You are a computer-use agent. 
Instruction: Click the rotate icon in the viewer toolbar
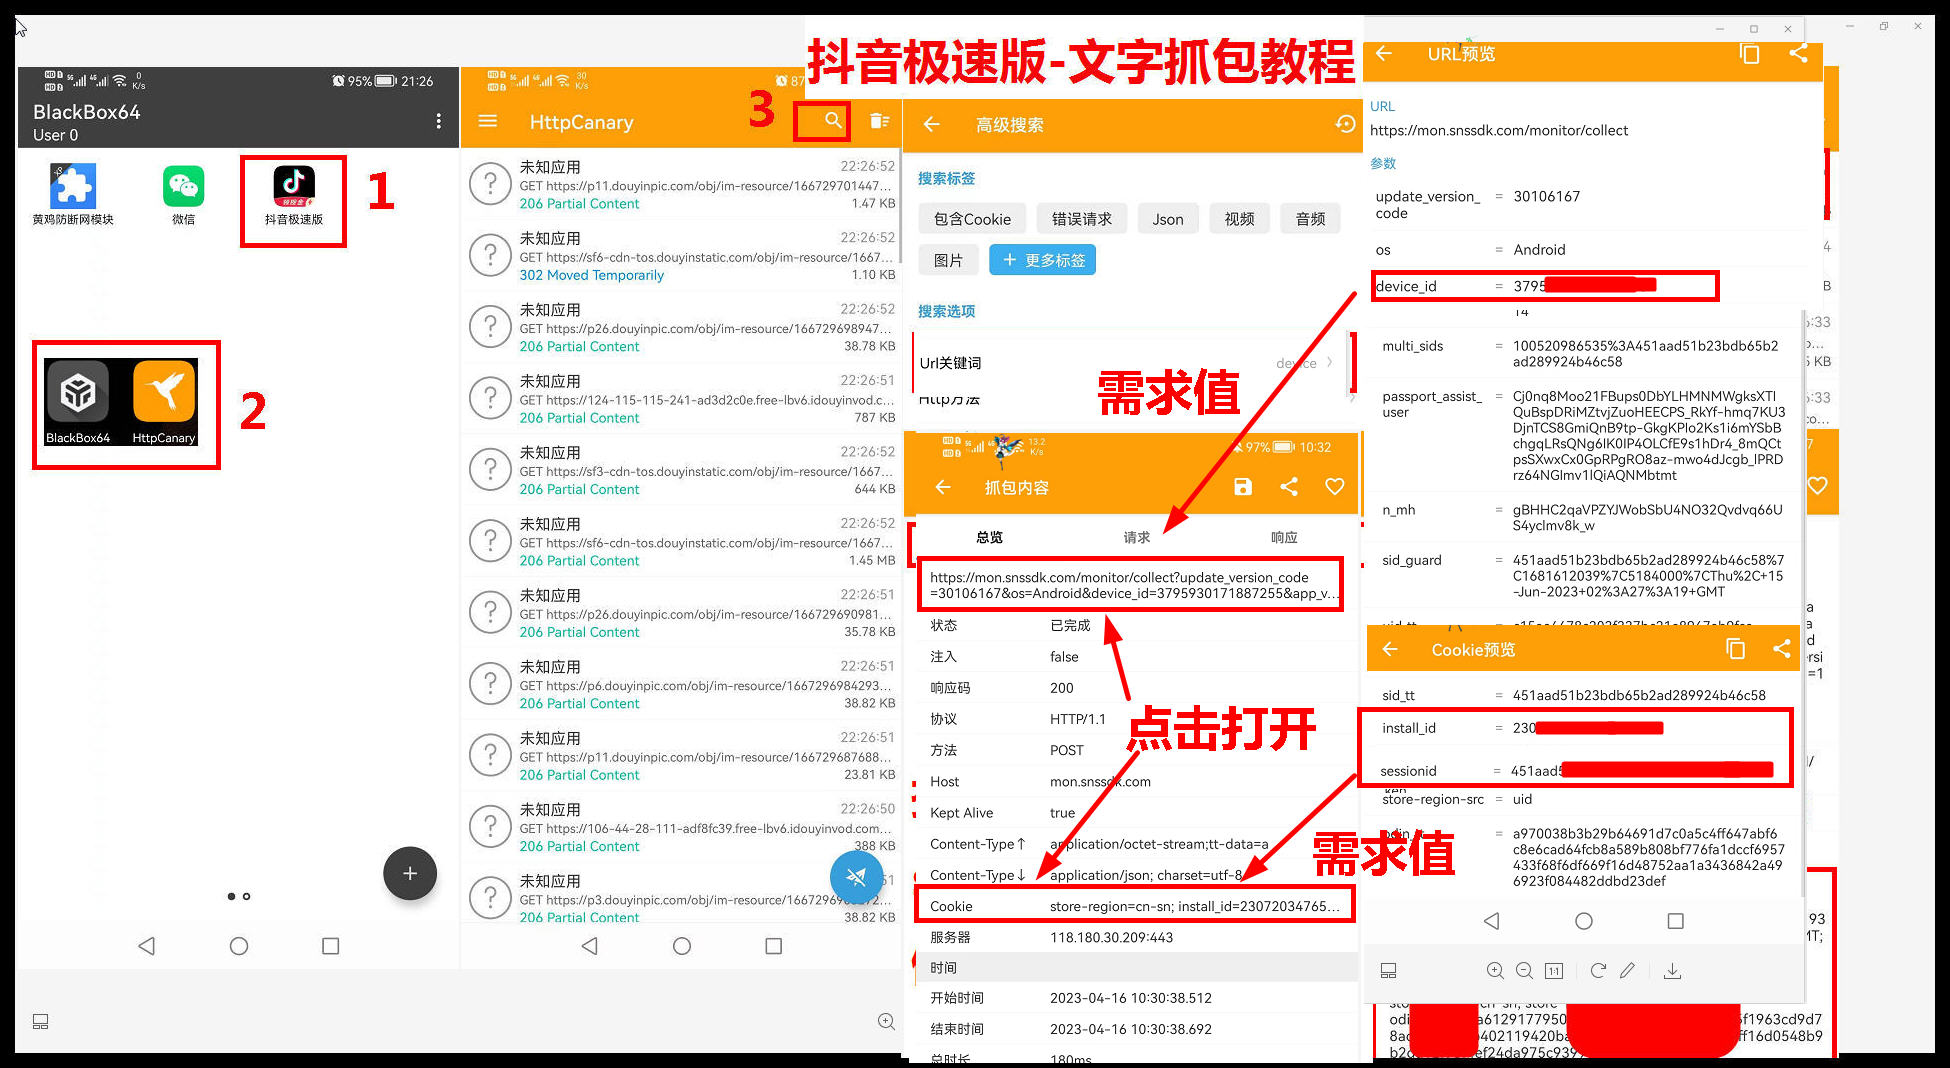pyautogui.click(x=1598, y=970)
